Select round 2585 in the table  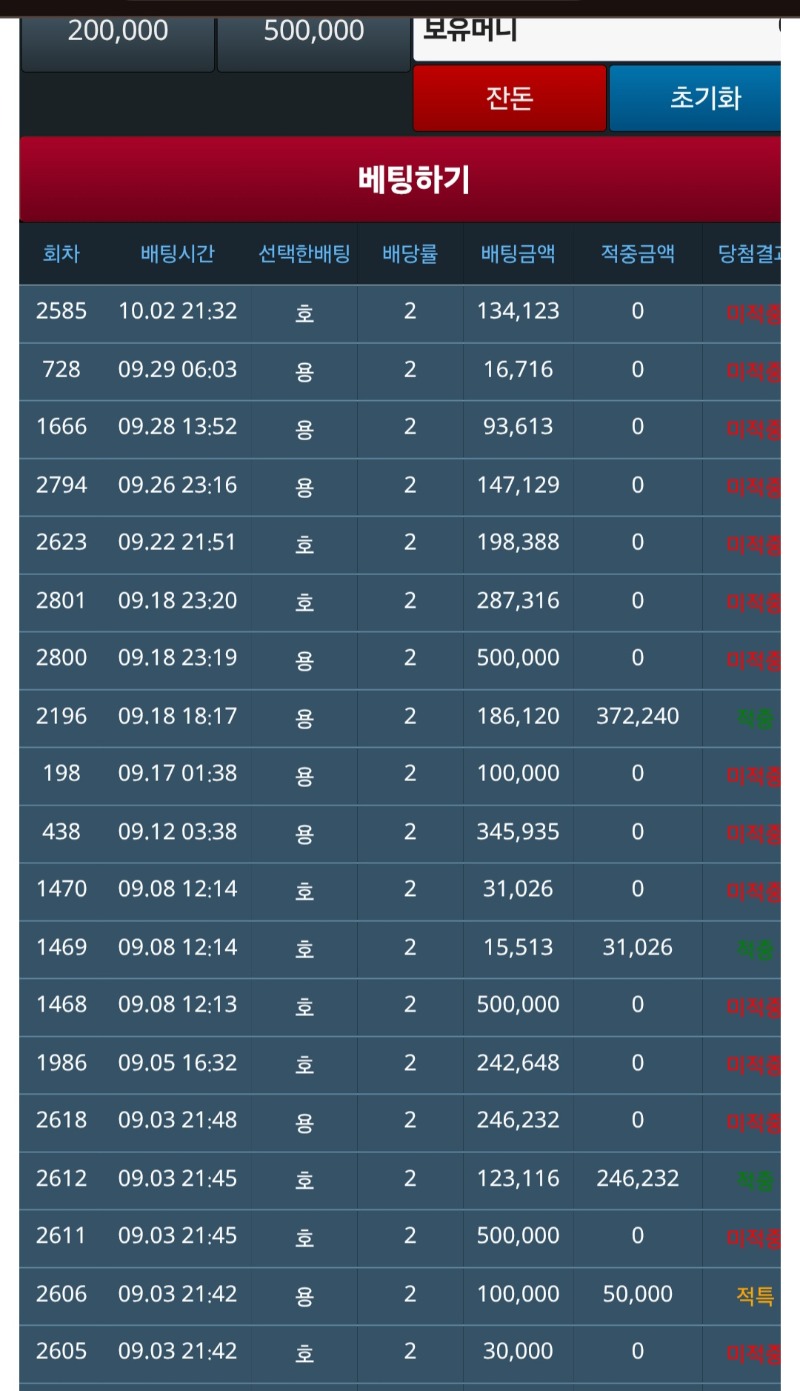tap(61, 311)
